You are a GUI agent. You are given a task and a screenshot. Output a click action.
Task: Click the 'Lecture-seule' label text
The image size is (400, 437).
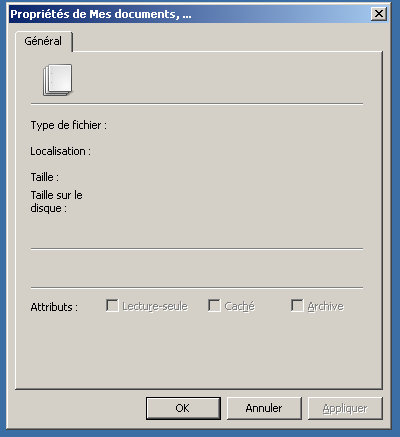155,306
